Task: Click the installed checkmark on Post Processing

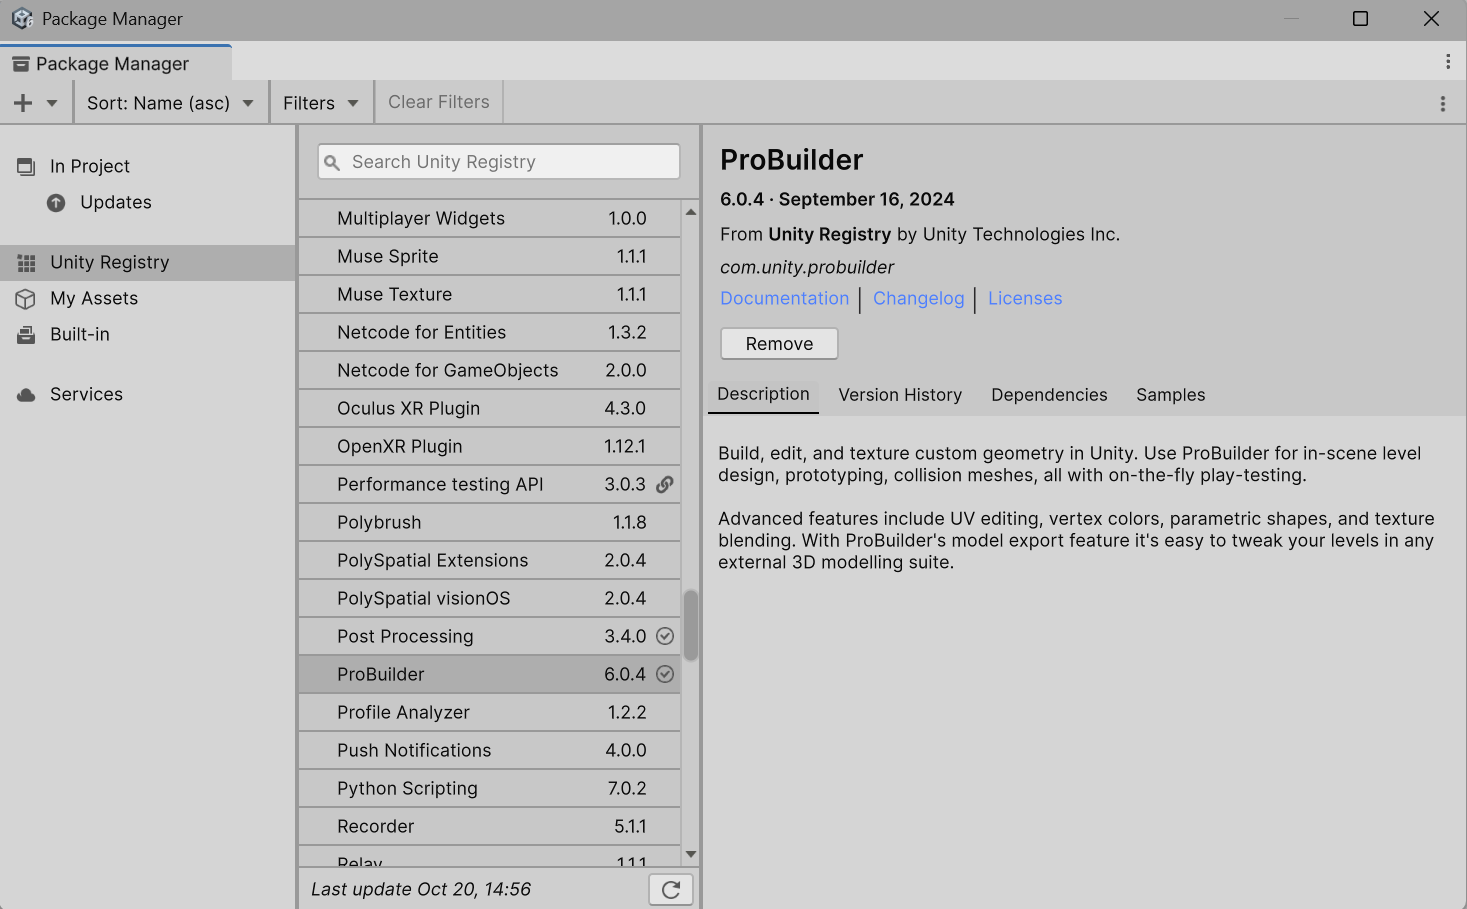Action: click(665, 636)
